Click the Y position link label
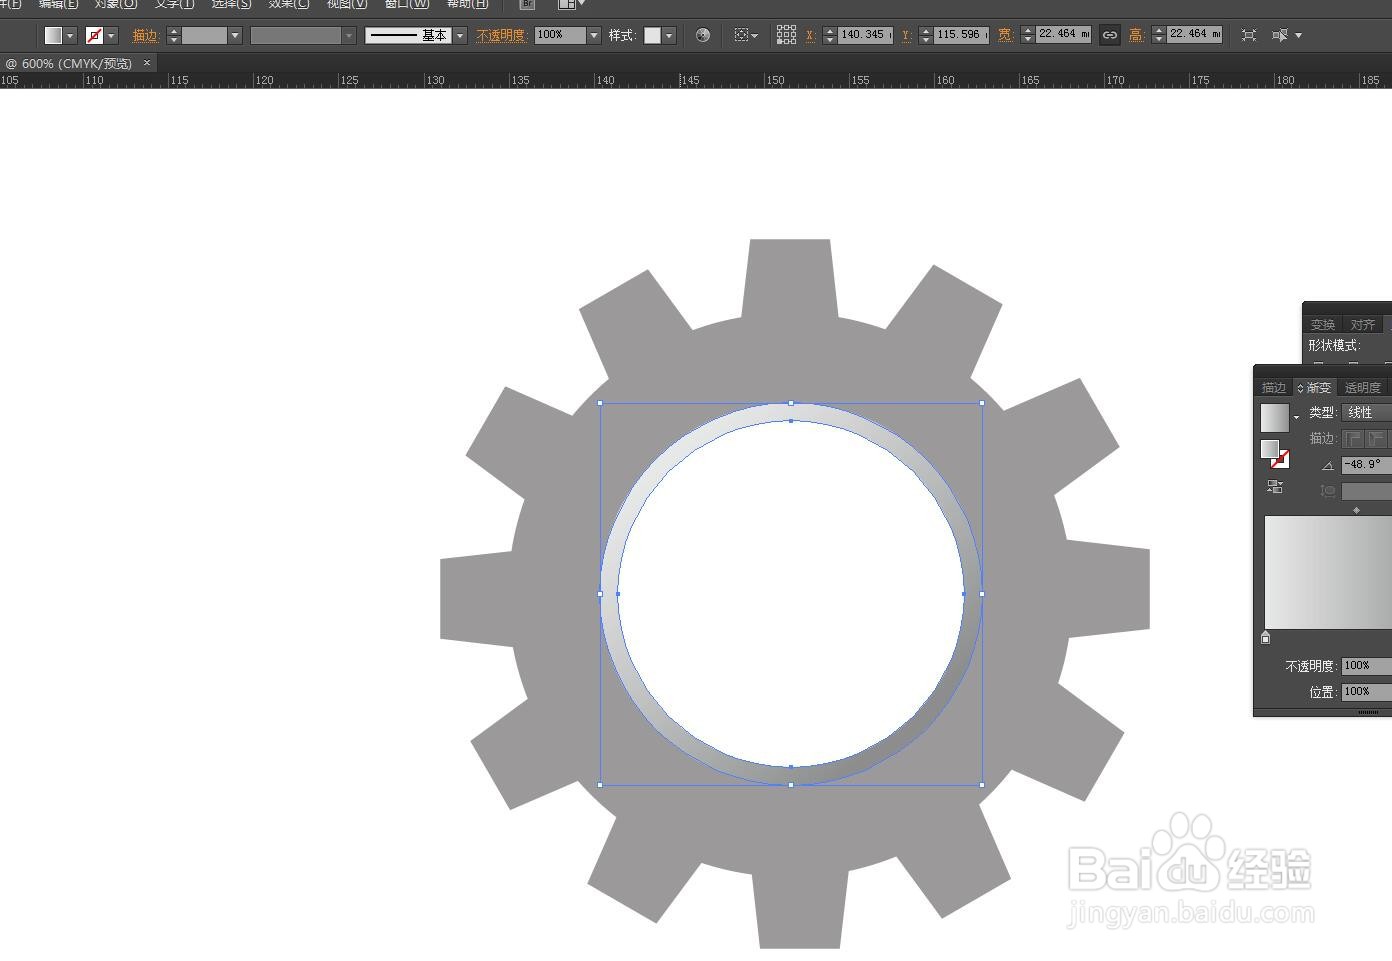This screenshot has width=1392, height=961. point(906,35)
